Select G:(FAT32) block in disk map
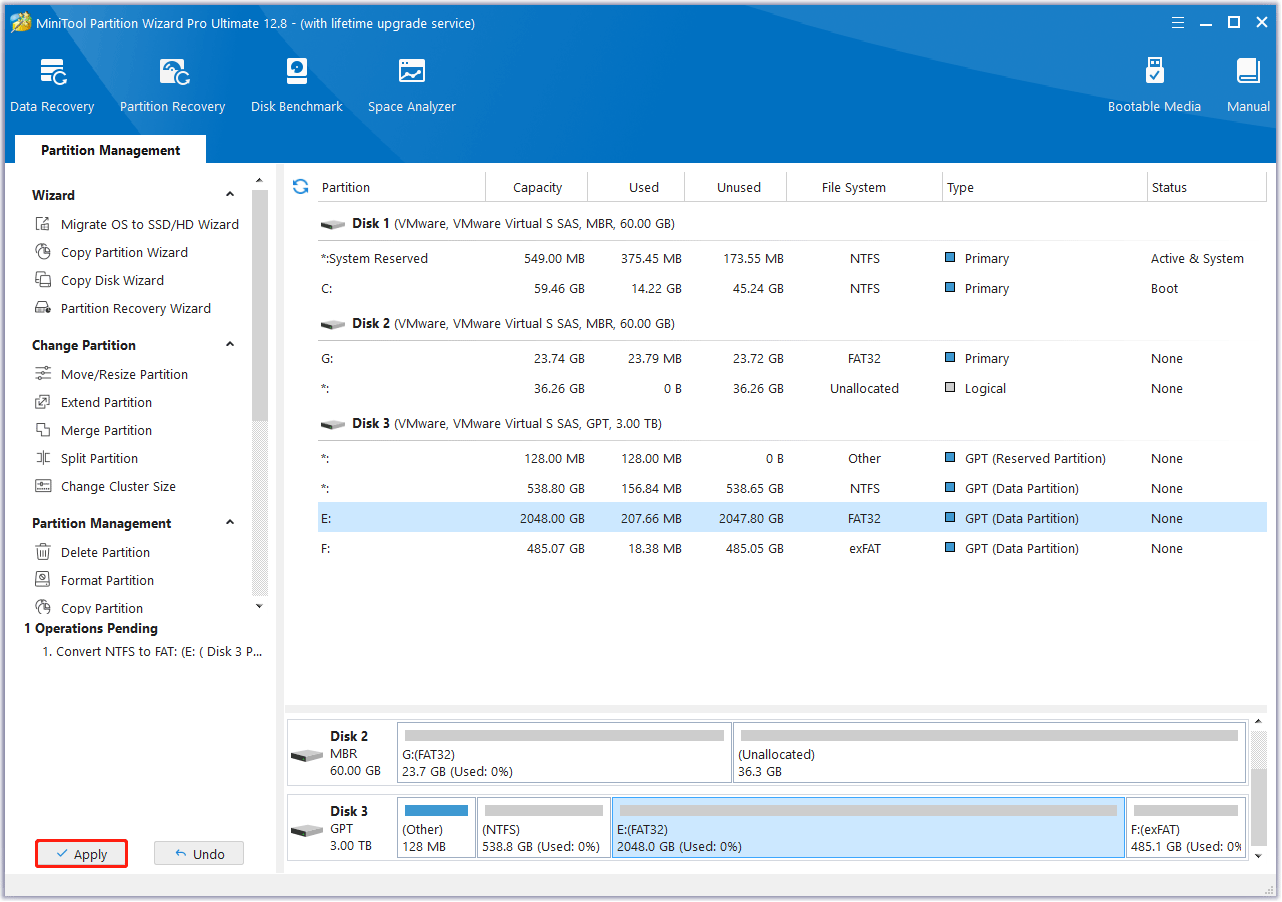The image size is (1282, 902). coord(564,753)
